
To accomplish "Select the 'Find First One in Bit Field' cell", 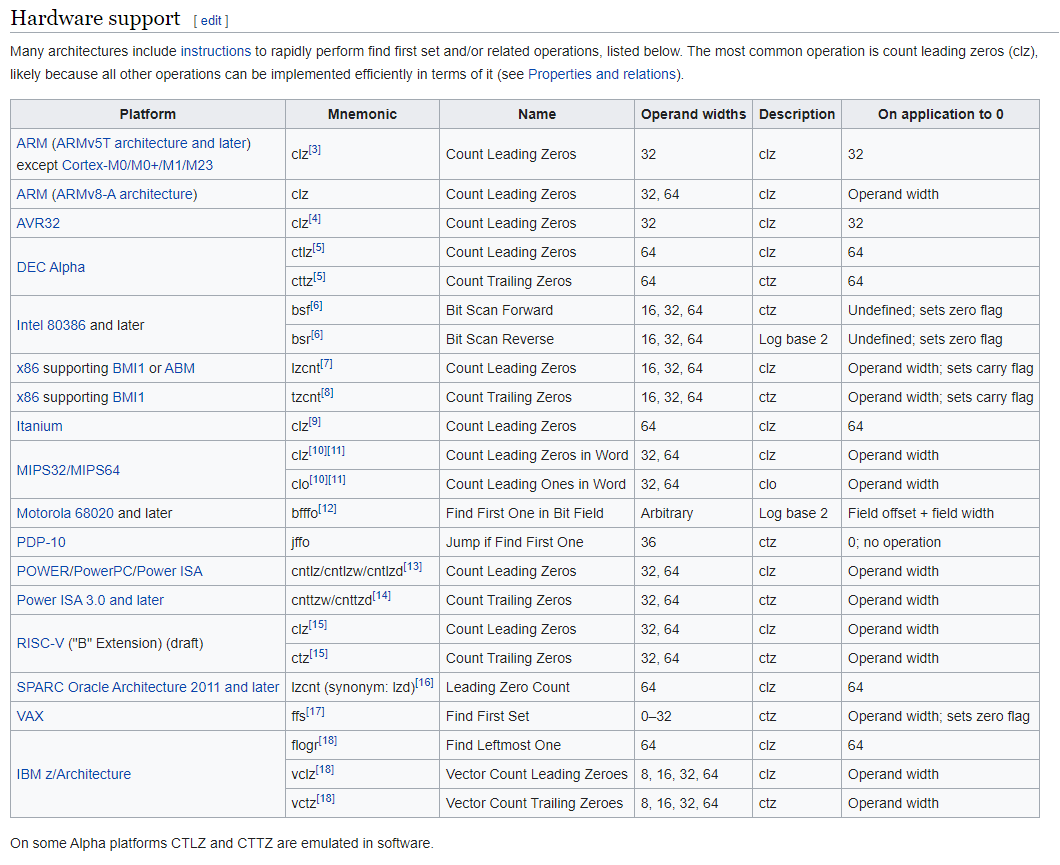I will [x=537, y=514].
